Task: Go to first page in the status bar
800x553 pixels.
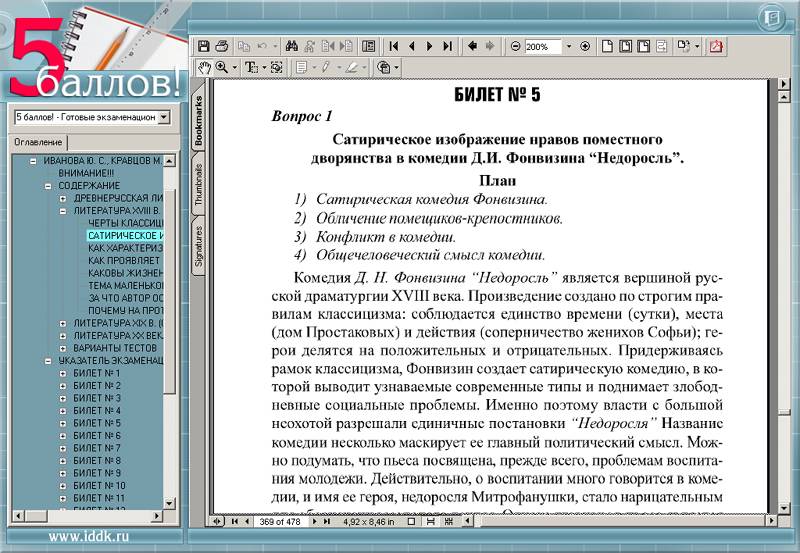Action: coord(235,522)
